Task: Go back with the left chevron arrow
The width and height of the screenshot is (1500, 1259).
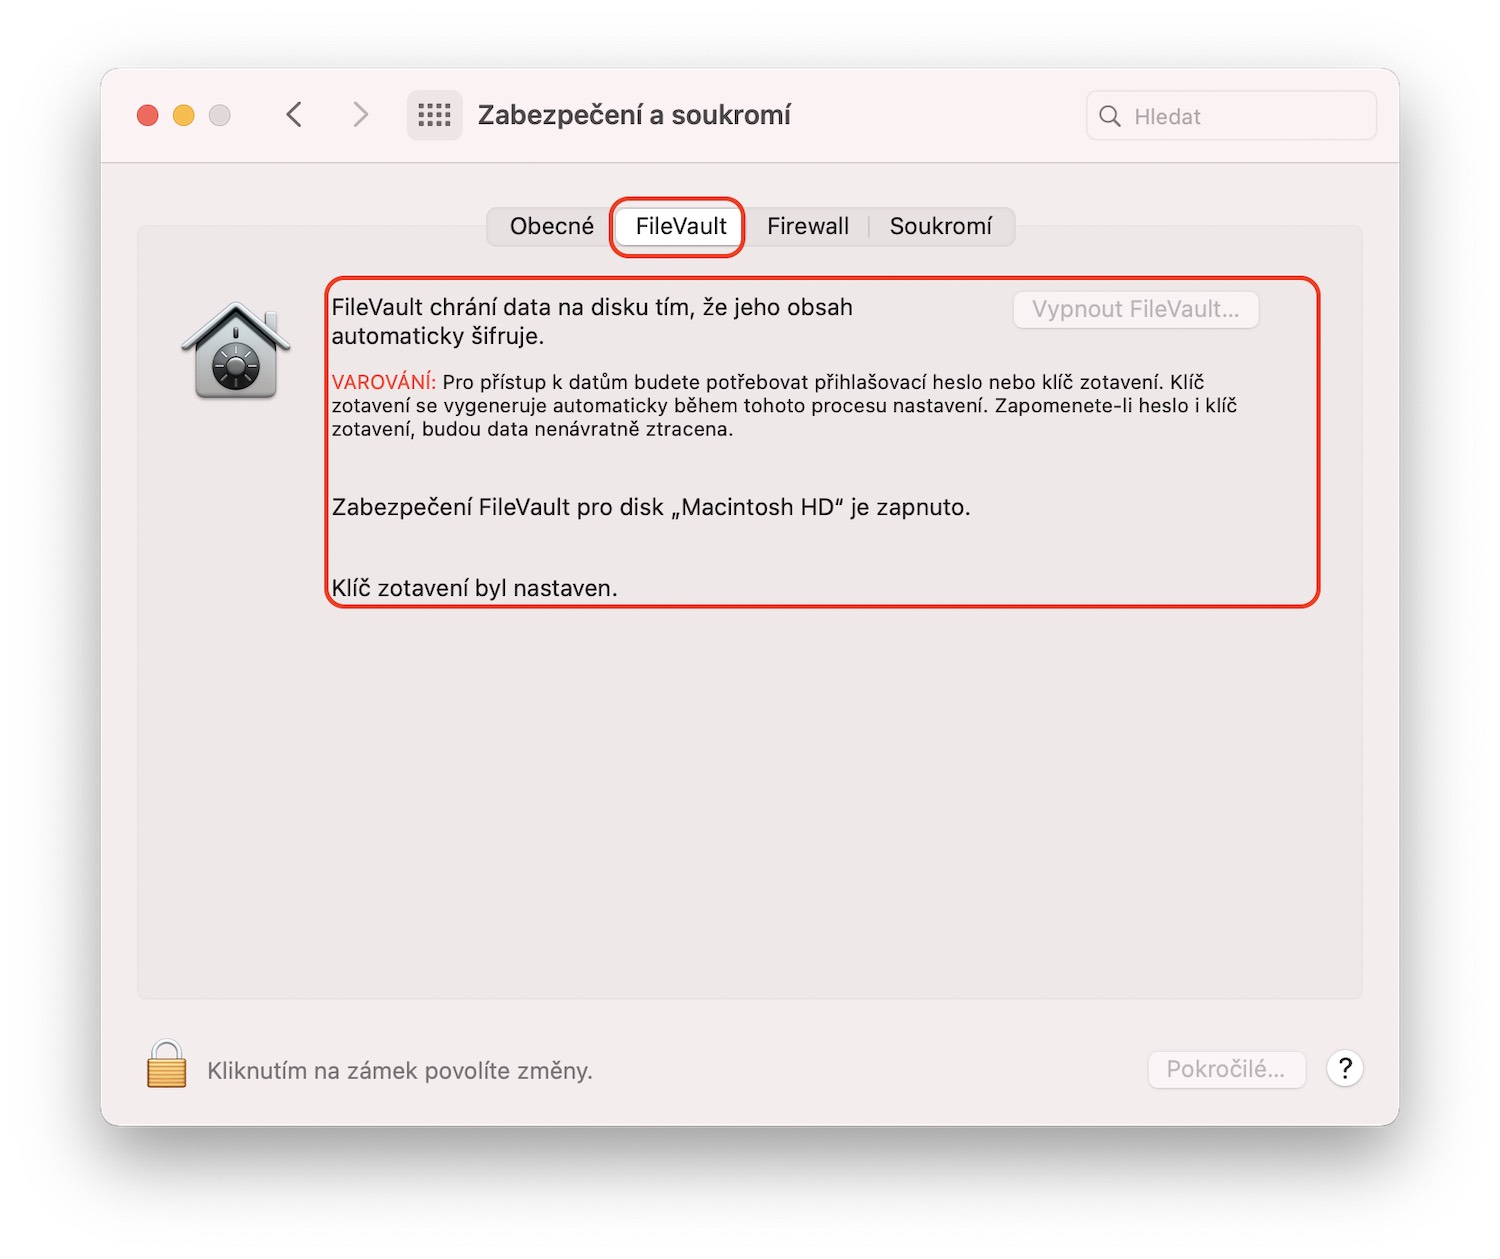Action: [294, 115]
